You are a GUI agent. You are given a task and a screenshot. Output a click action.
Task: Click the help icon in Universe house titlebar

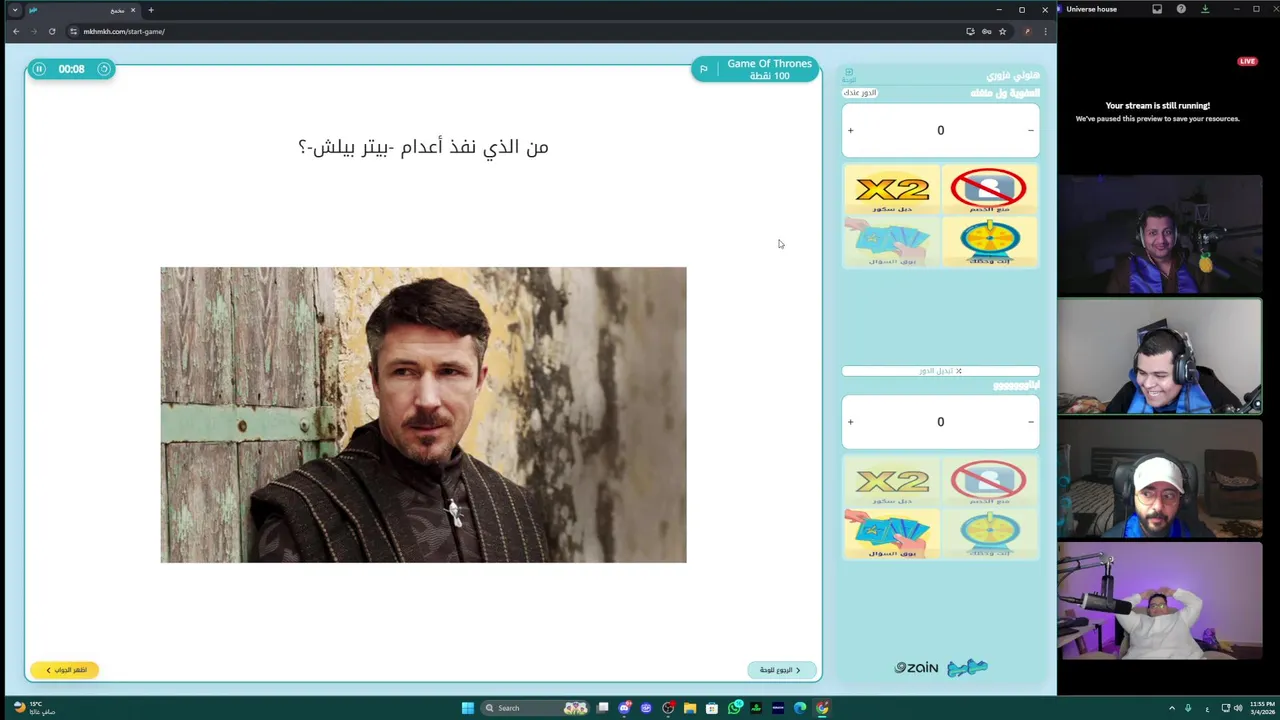pos(1181,9)
